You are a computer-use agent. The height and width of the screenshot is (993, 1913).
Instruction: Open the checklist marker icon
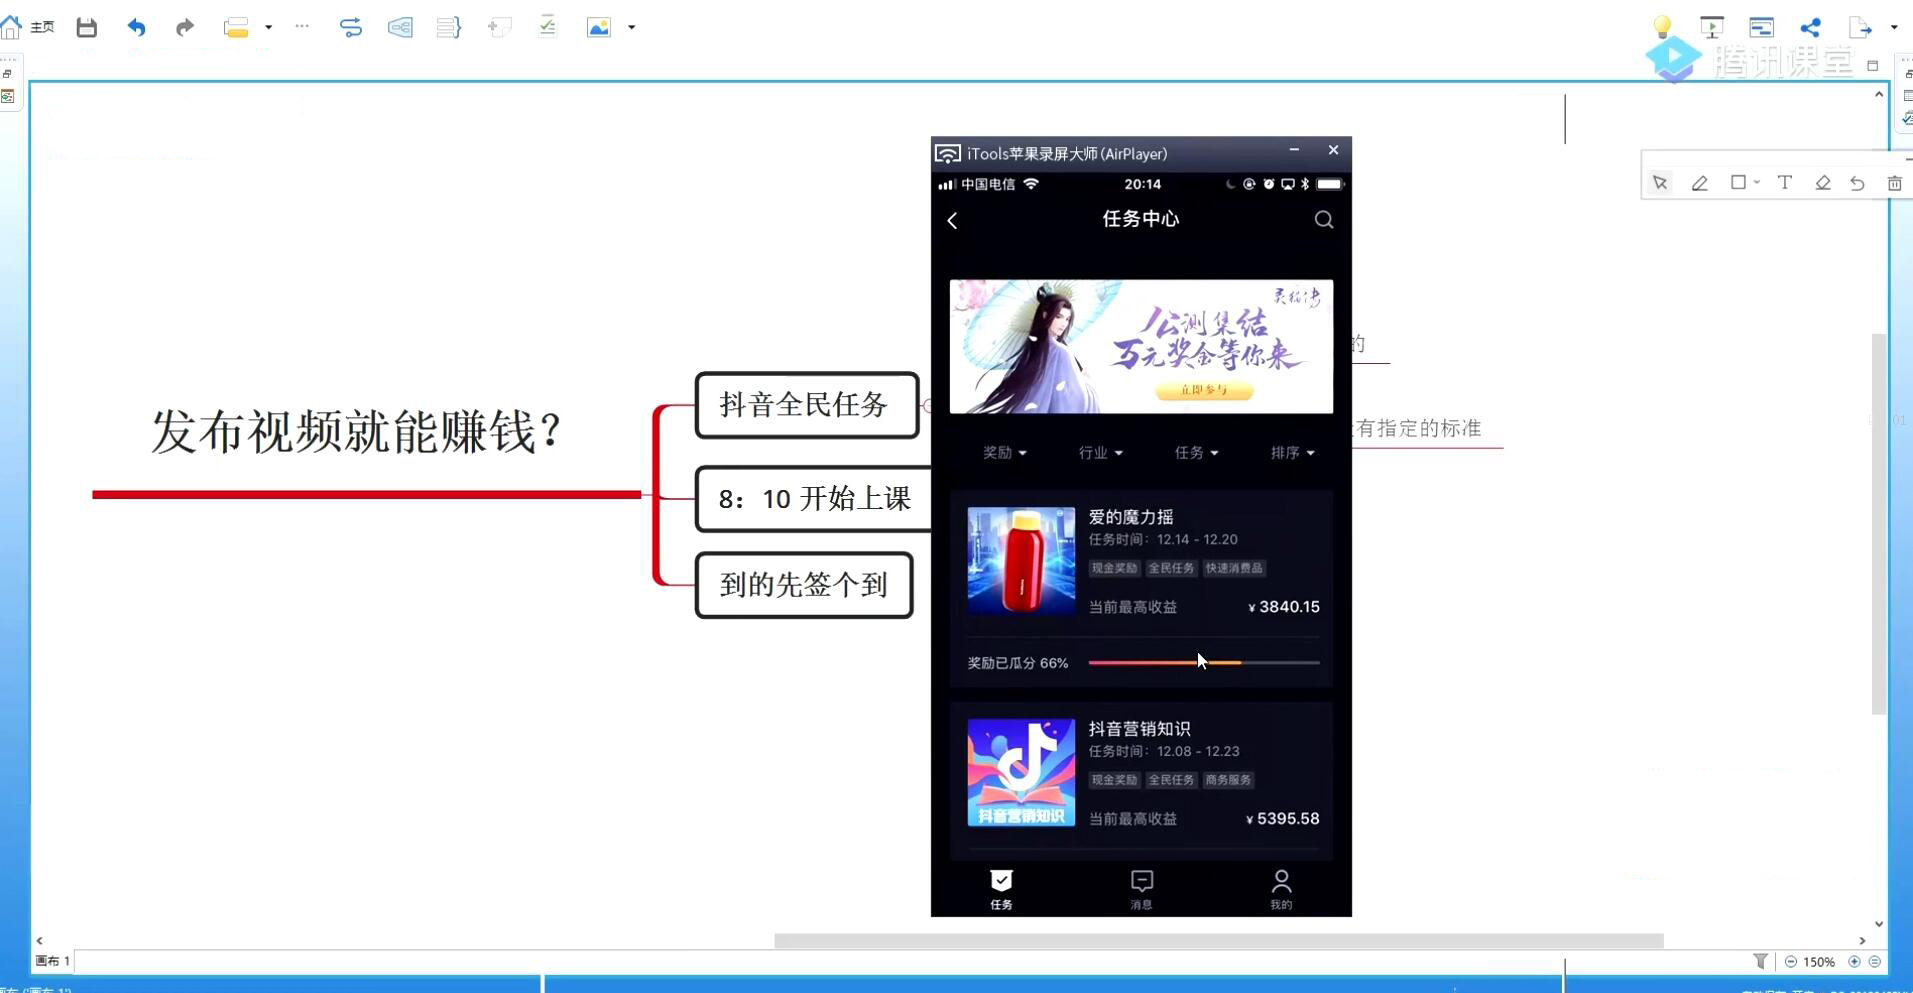coord(547,27)
